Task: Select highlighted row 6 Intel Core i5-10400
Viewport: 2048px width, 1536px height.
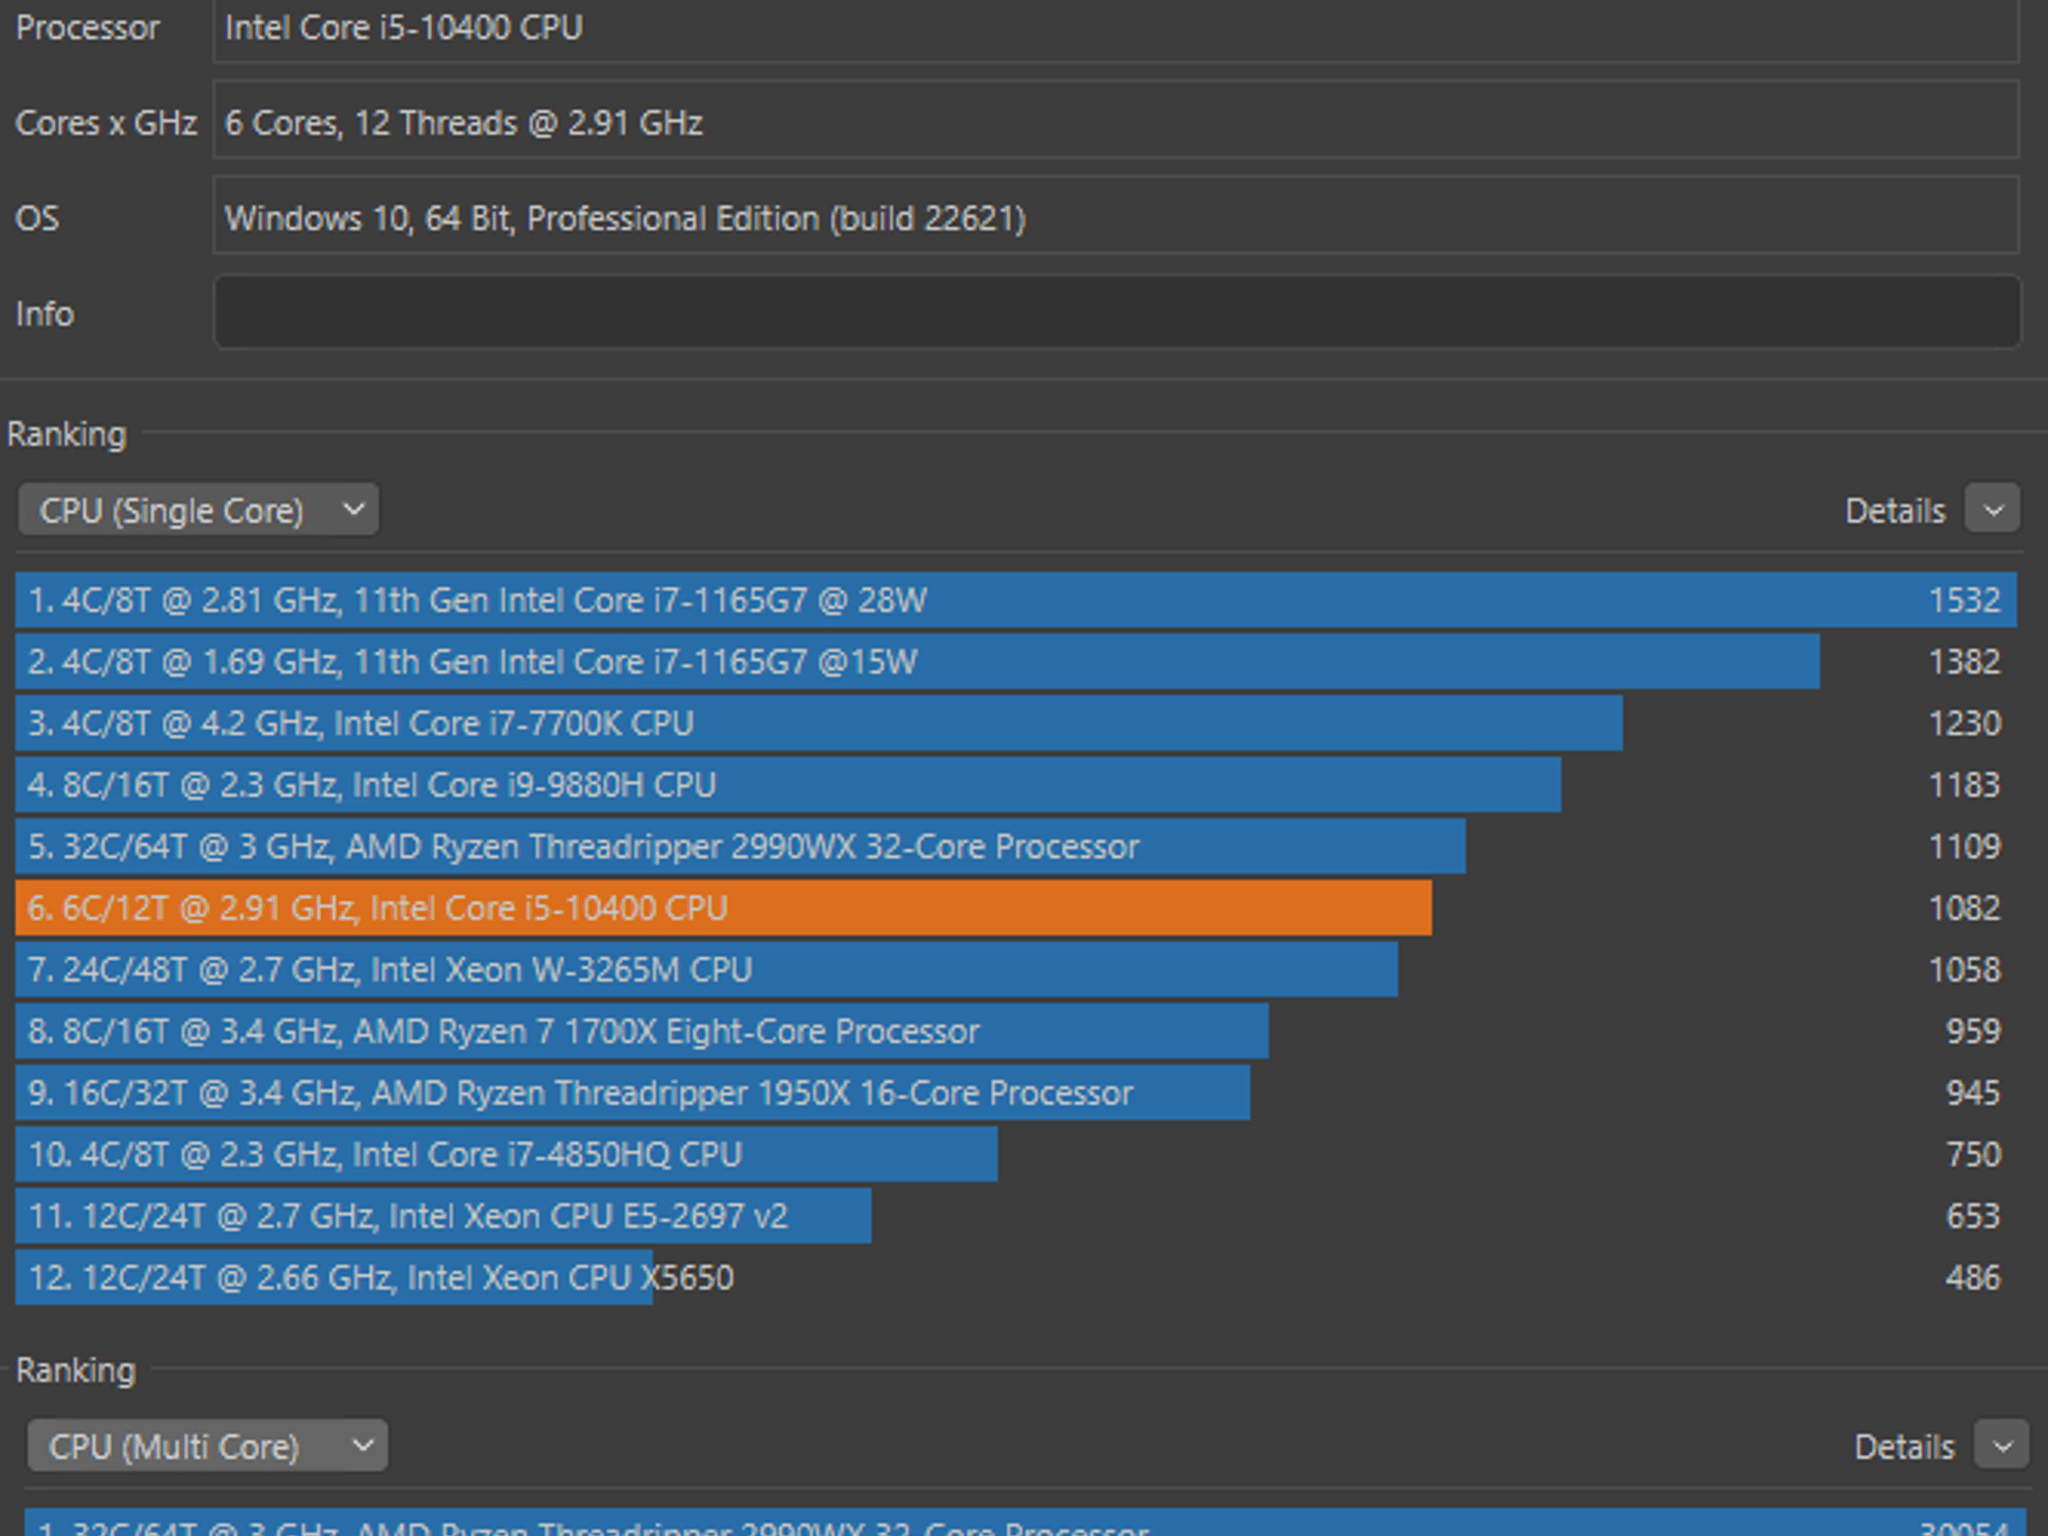Action: tap(1016, 908)
